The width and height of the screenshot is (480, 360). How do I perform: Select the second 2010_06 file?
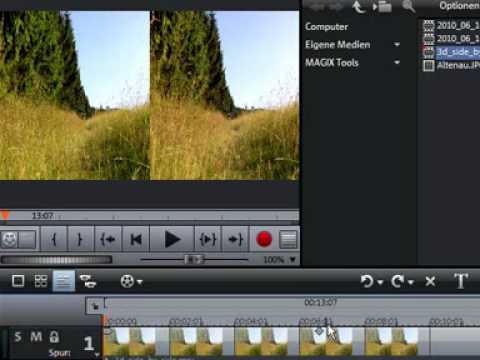[x=451, y=39]
